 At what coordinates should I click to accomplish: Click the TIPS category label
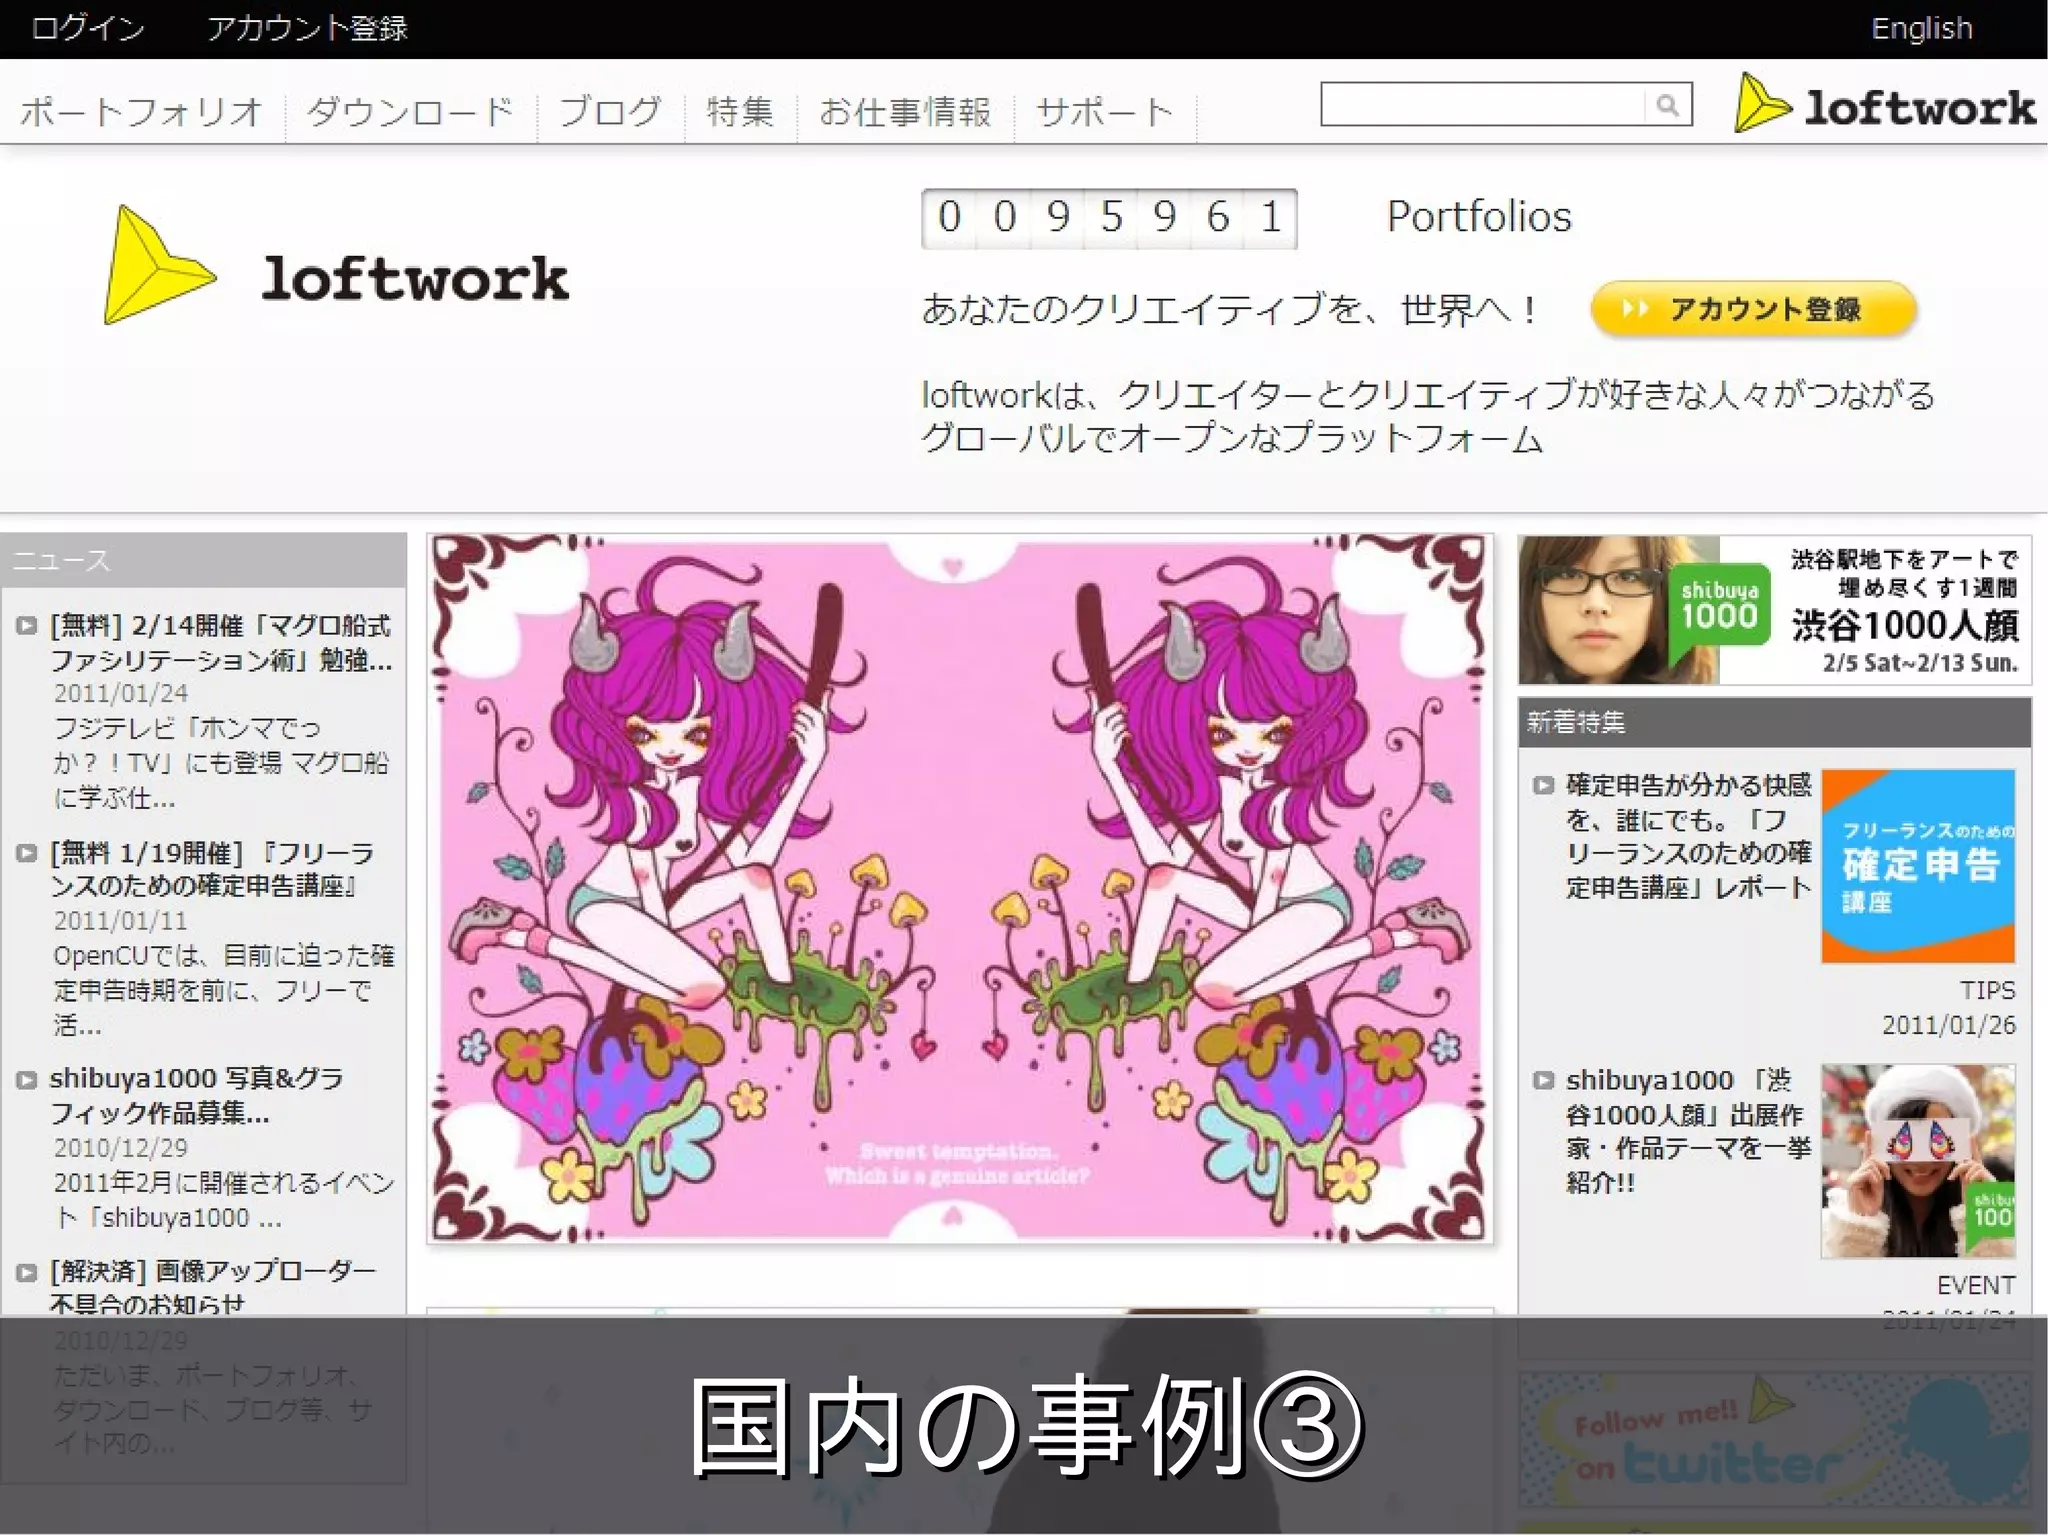pos(1987,990)
